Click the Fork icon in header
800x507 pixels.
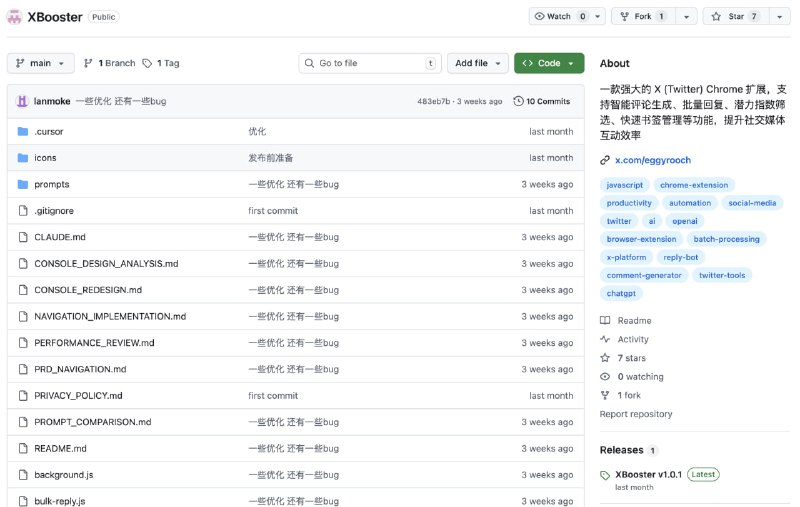coord(624,16)
